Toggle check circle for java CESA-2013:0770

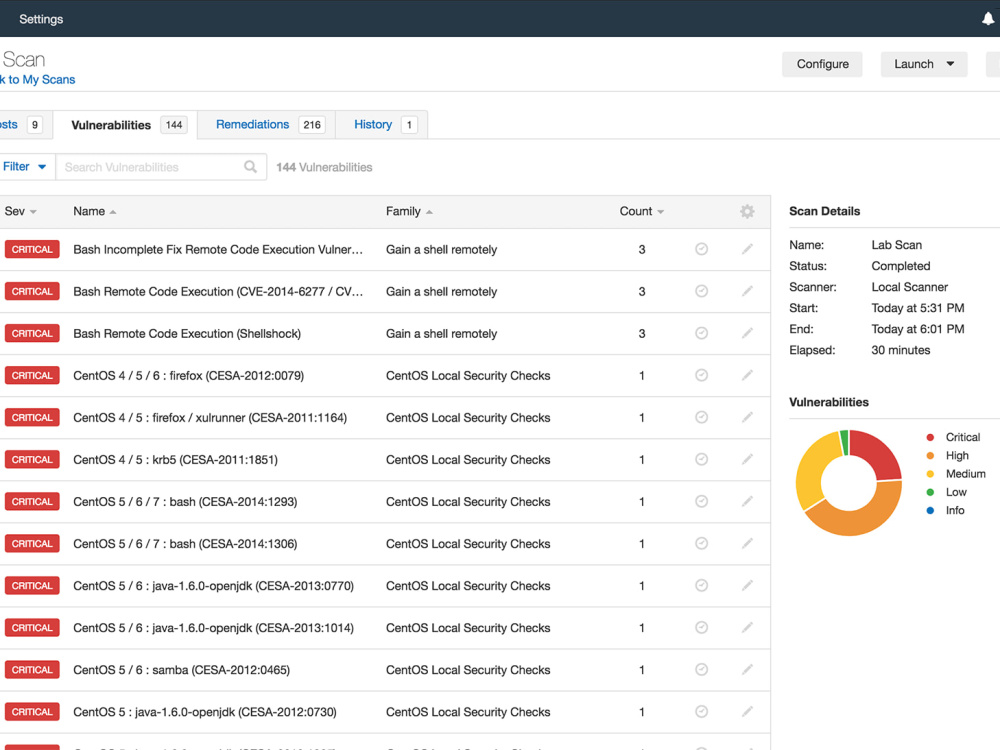(x=702, y=585)
